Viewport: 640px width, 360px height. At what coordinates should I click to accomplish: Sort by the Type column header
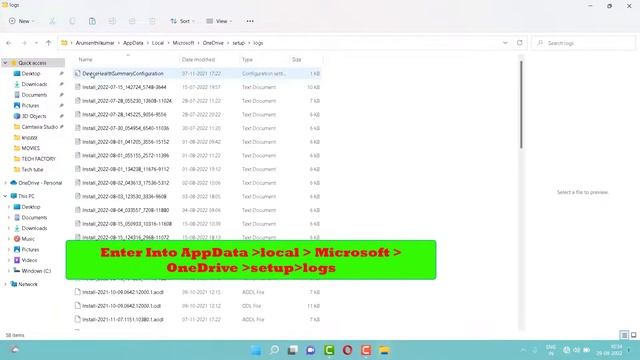(x=247, y=60)
